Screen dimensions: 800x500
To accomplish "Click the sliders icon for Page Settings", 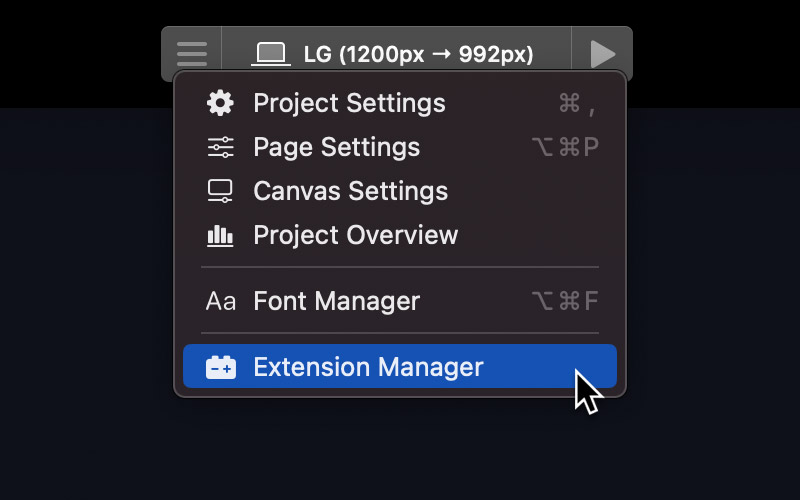I will (x=220, y=147).
